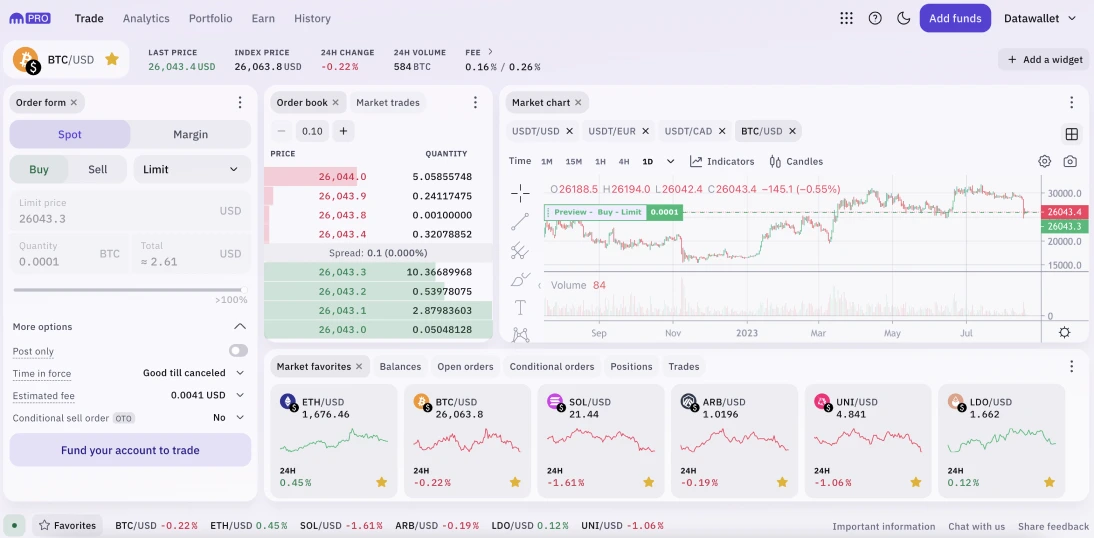The image size is (1094, 538).
Task: Open the Datawallet account dropdown
Action: pos(1040,18)
